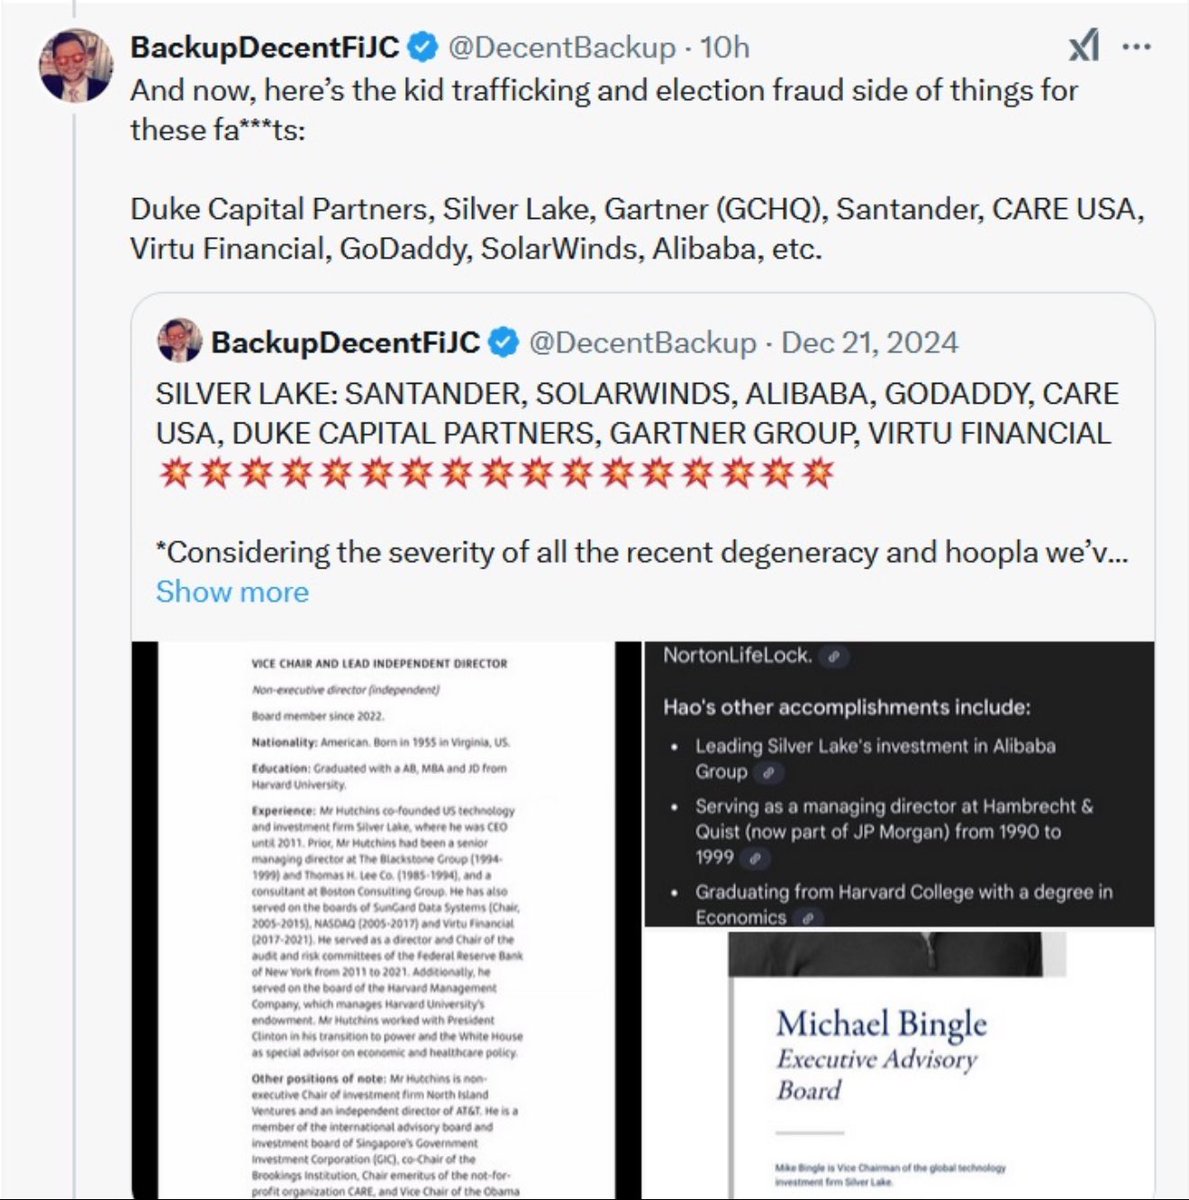Expand the quoted tweet with Show more
This screenshot has height=1200, width=1189.
(232, 592)
